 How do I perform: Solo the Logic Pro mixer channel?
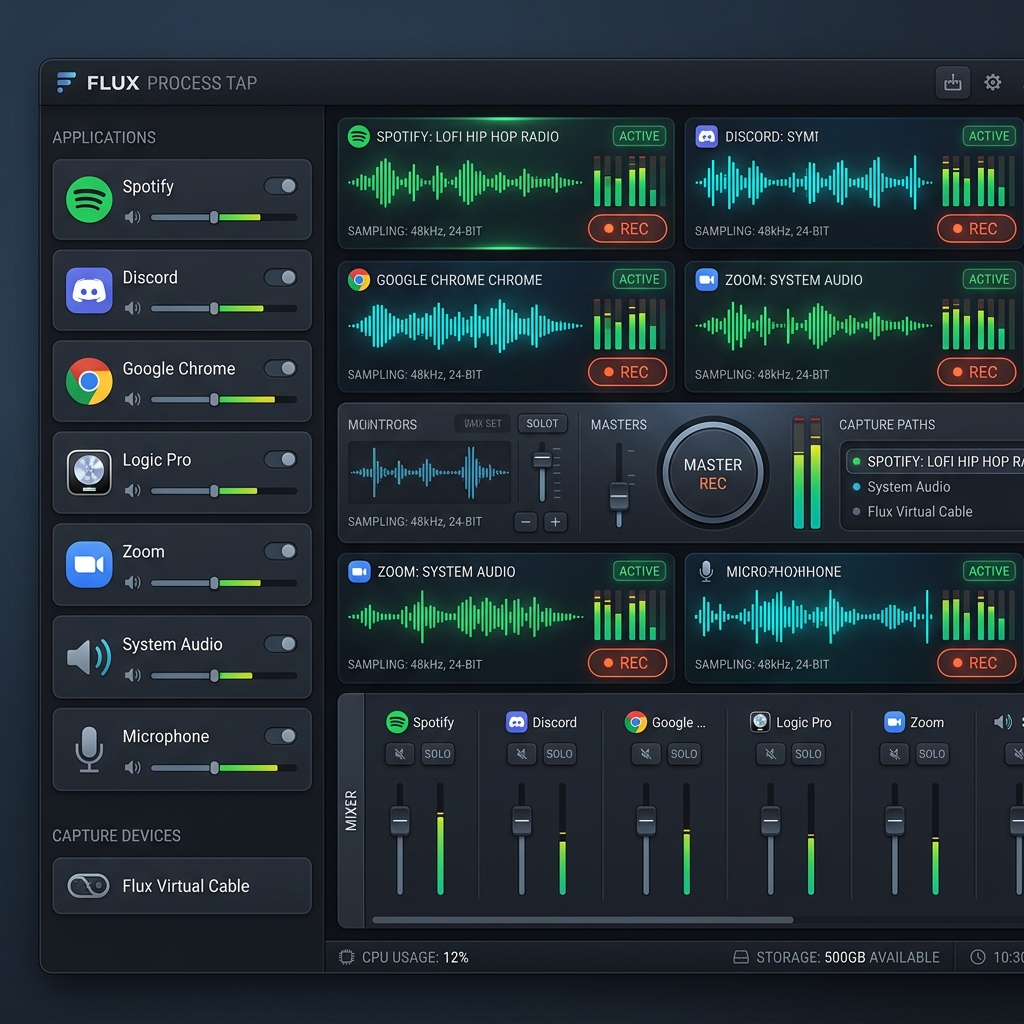pos(808,754)
